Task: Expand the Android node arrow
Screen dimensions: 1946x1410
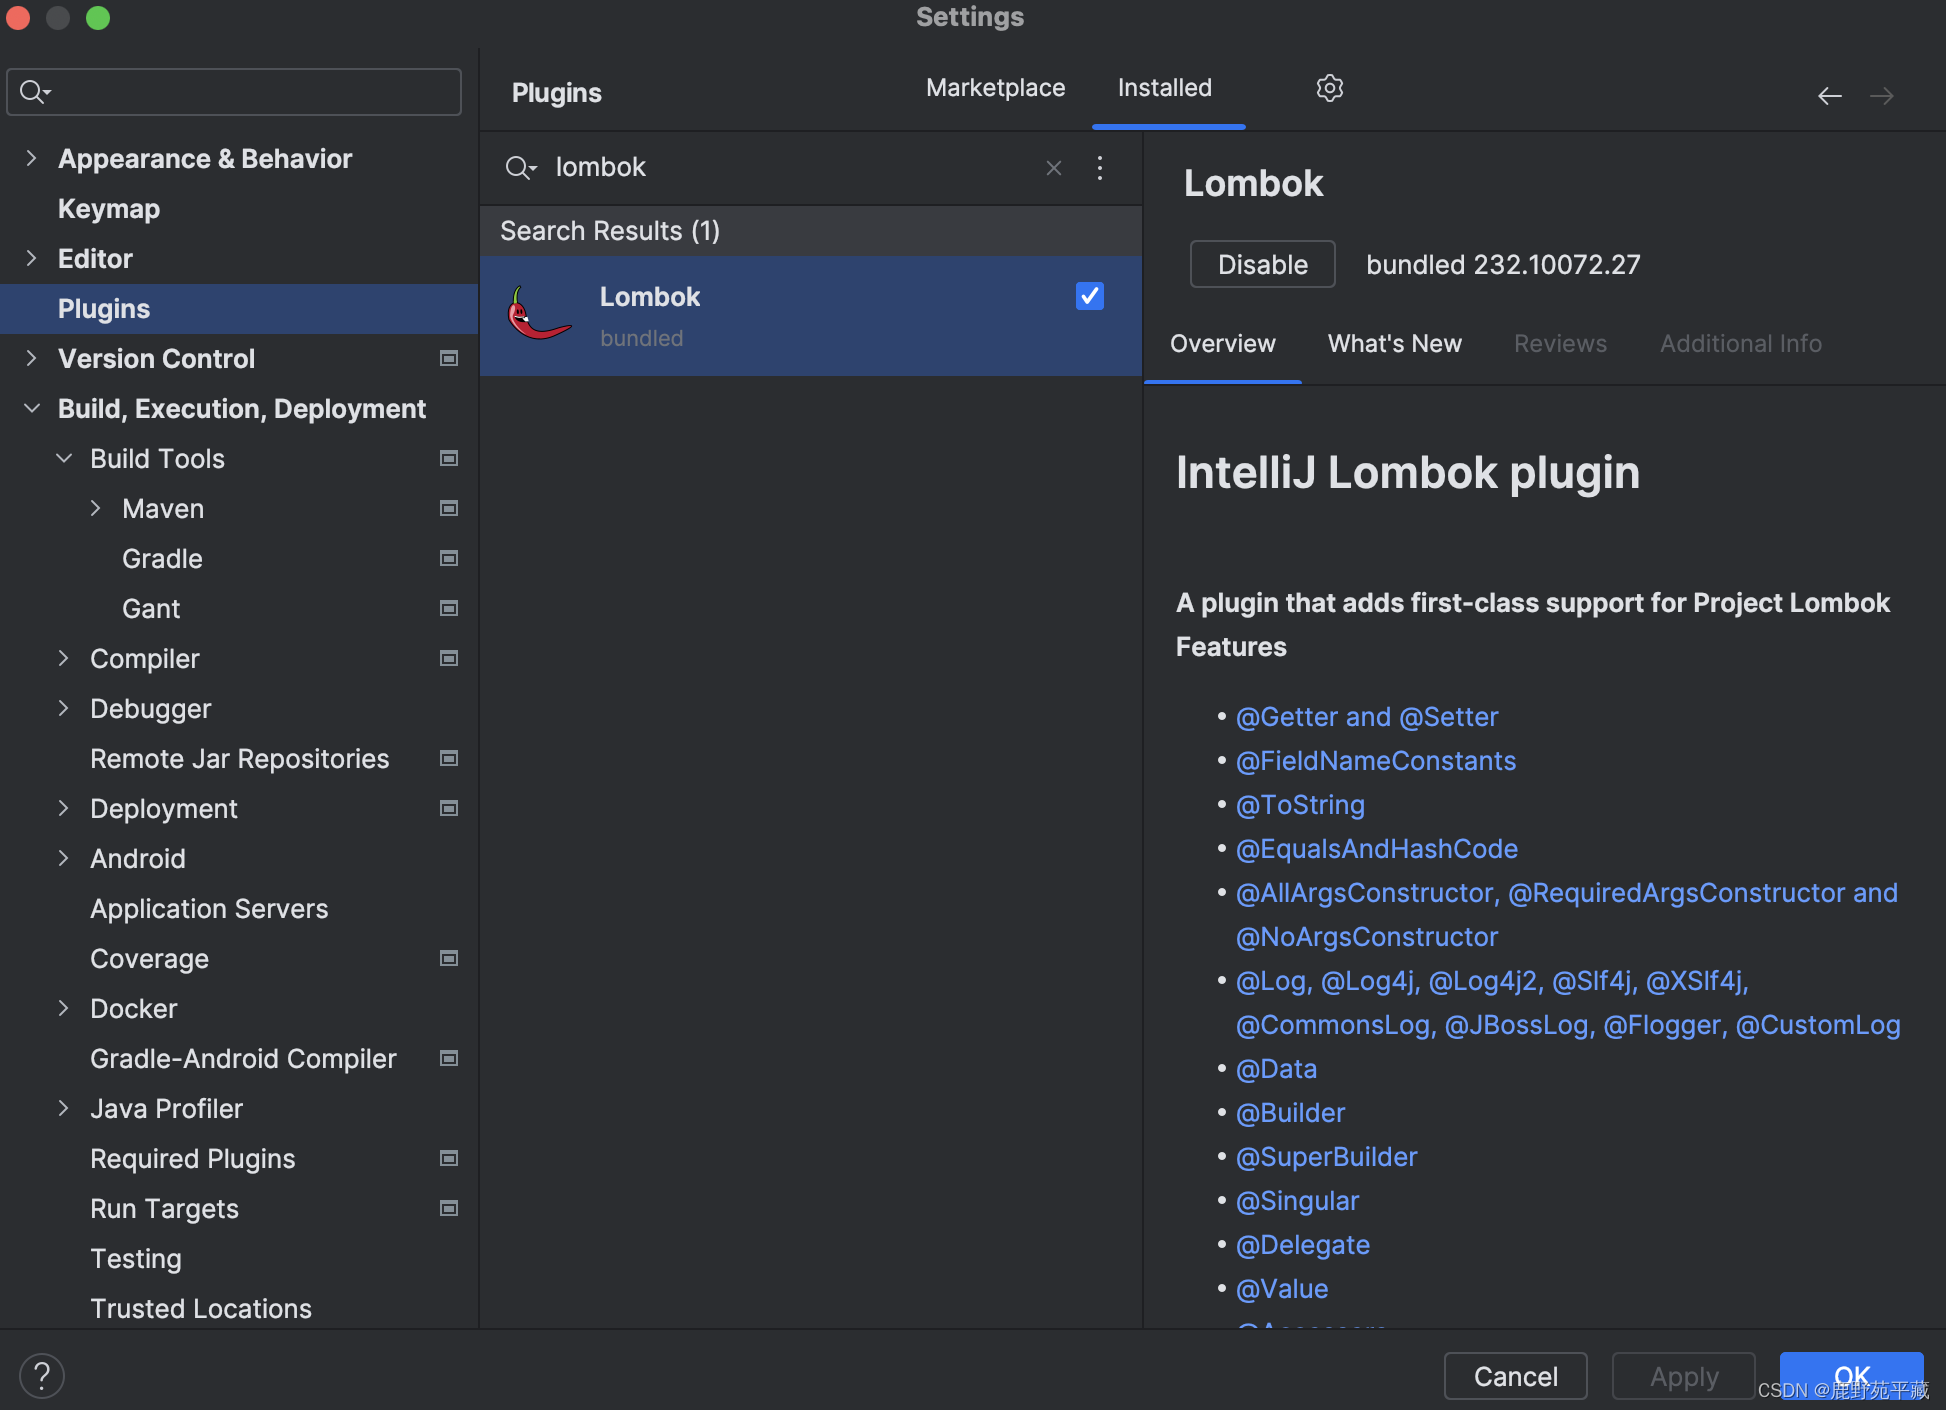Action: (x=64, y=858)
